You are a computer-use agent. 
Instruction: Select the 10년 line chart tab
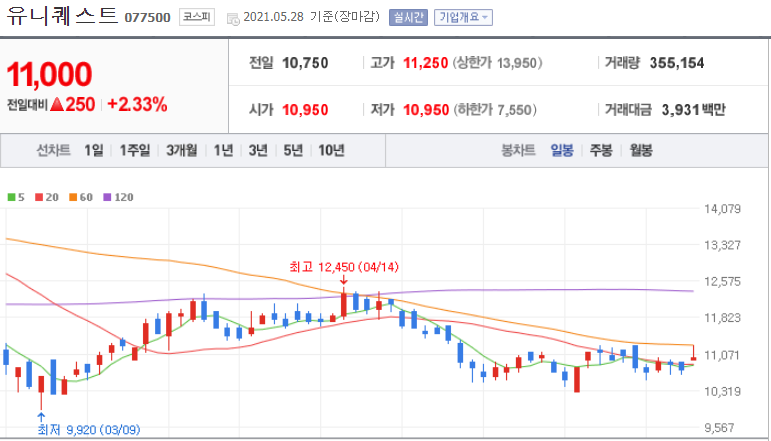tap(331, 150)
